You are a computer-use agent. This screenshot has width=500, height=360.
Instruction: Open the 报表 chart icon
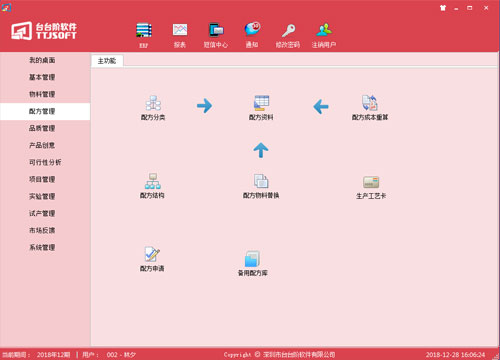click(180, 30)
